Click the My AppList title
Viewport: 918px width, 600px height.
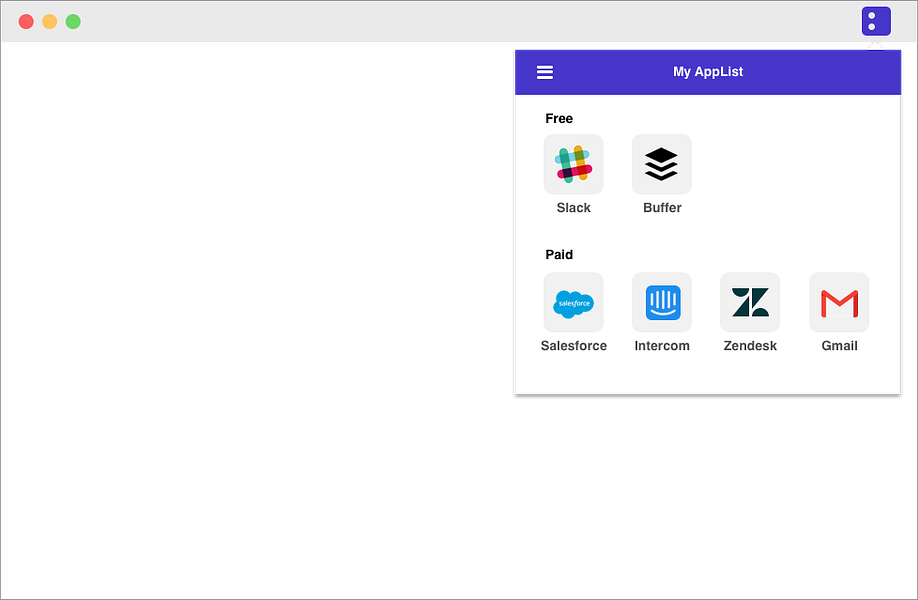tap(708, 71)
